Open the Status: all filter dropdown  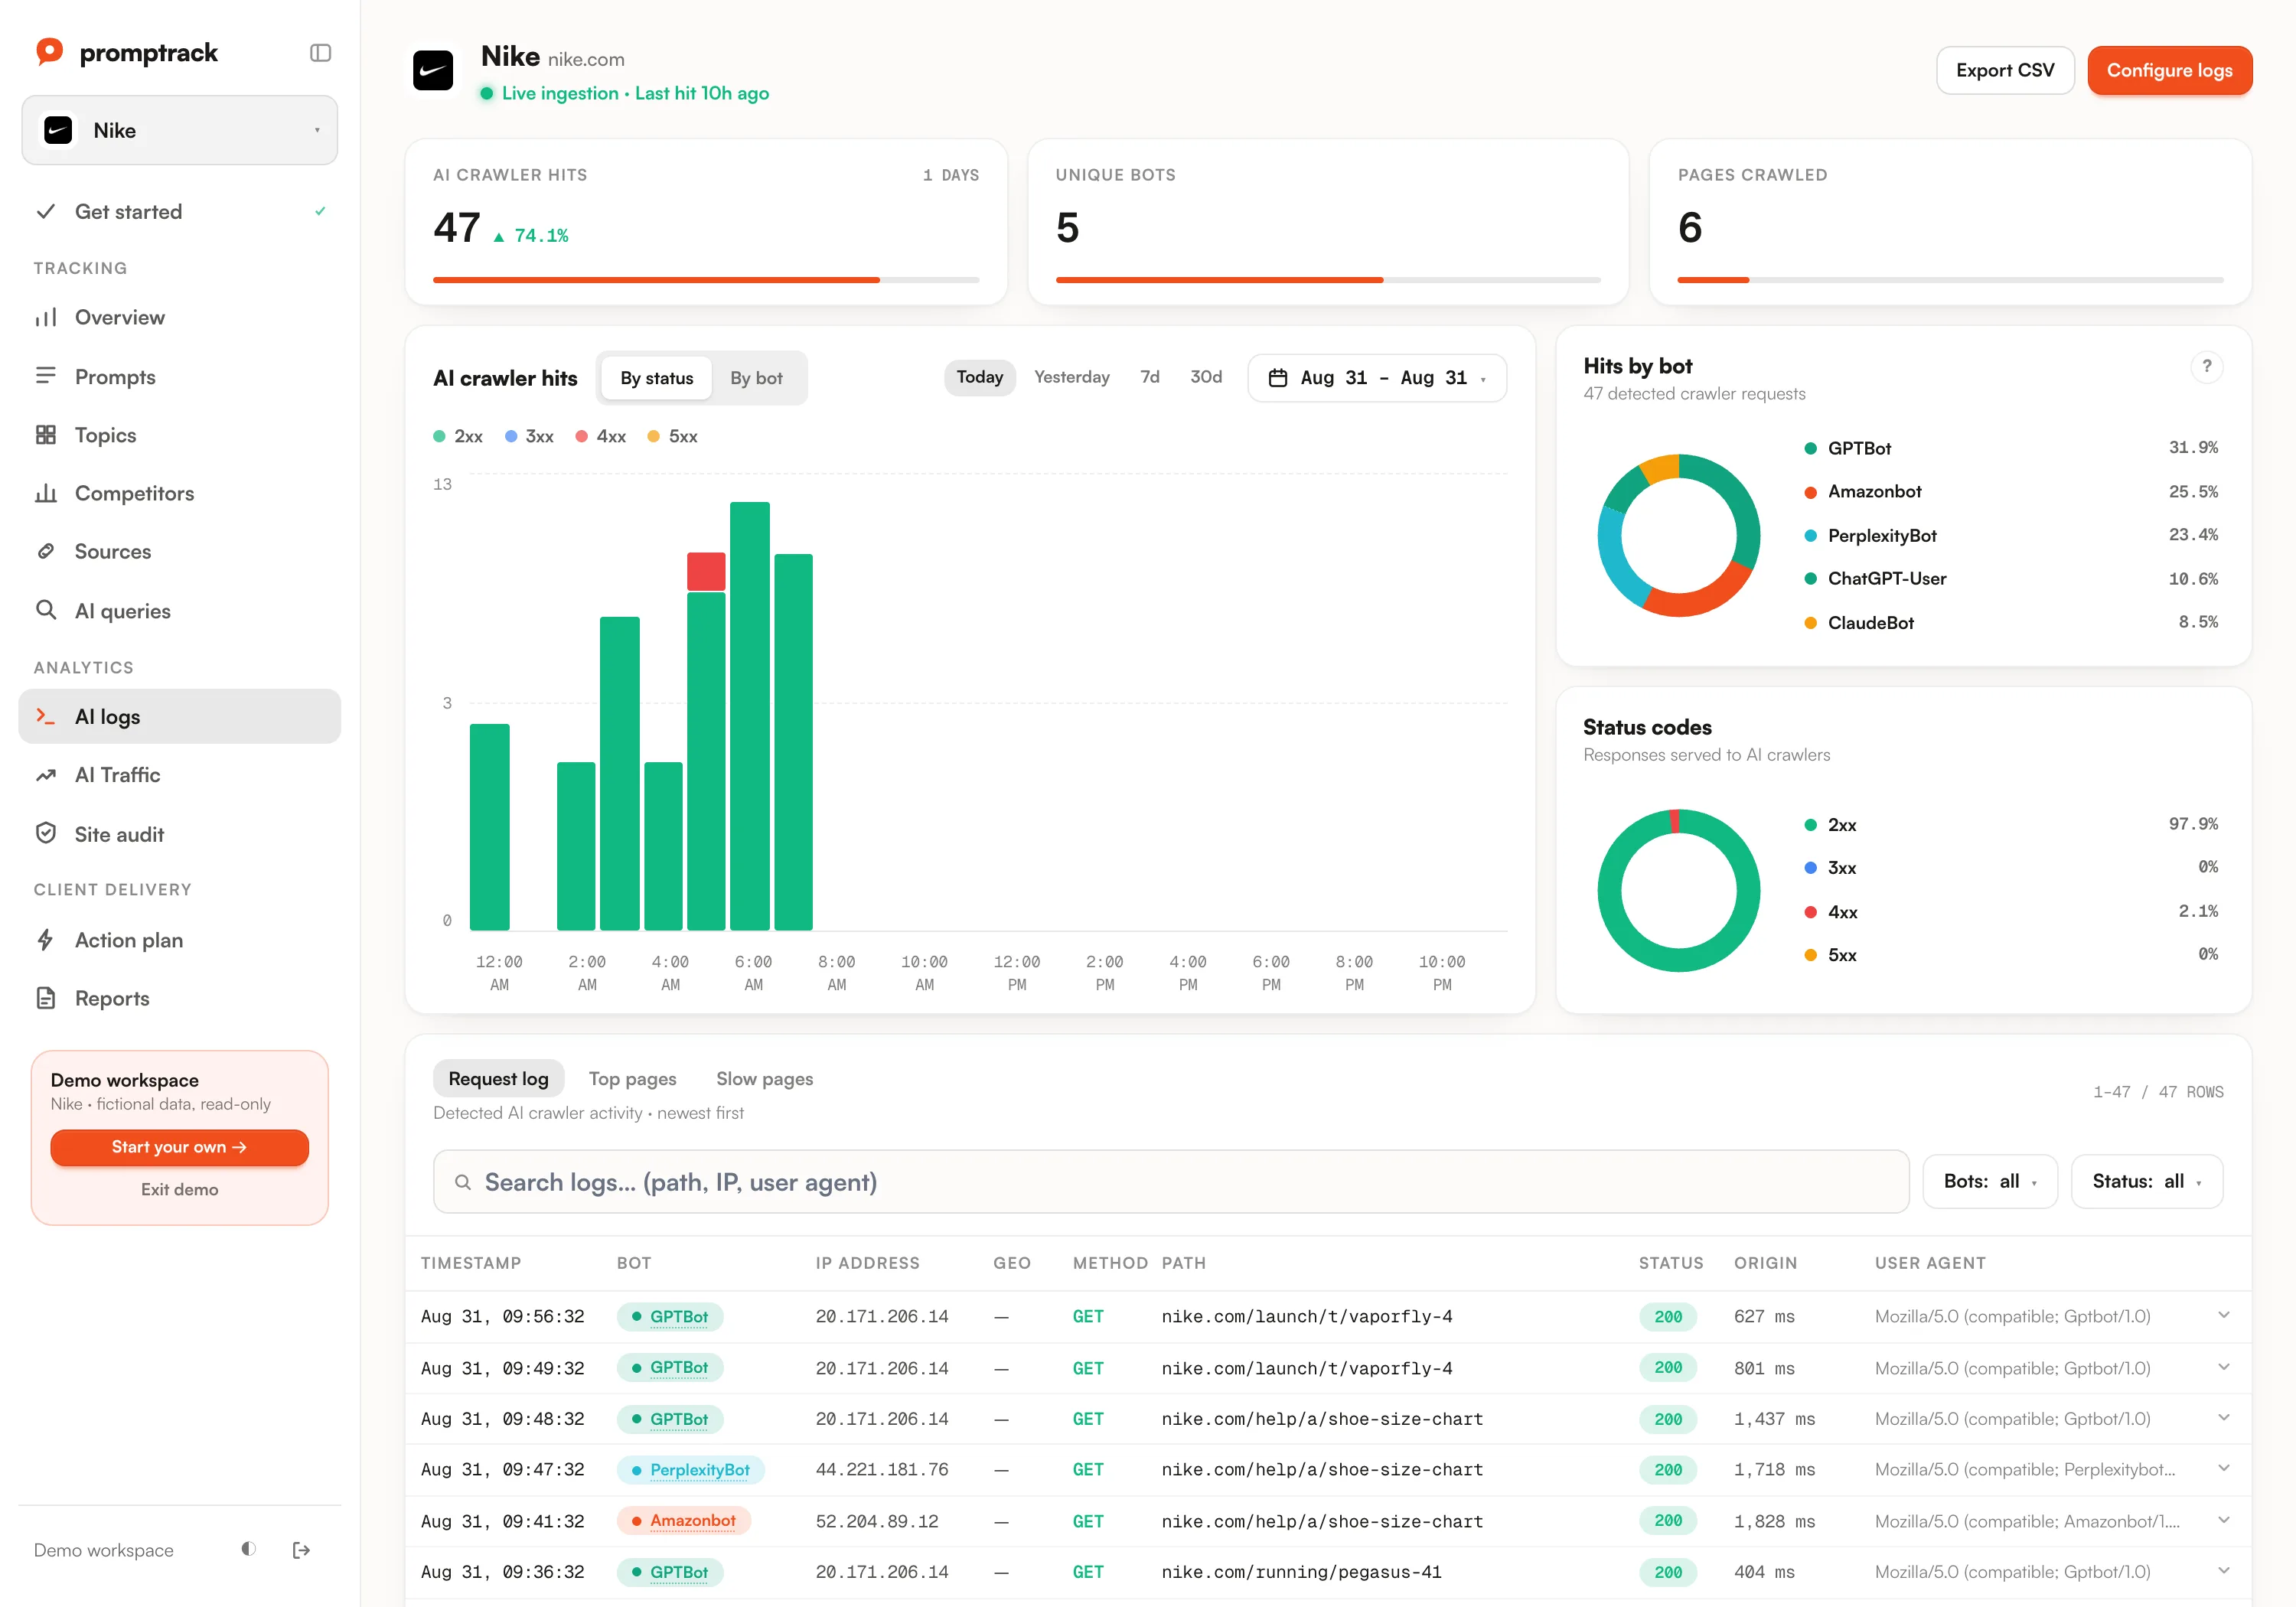[x=2147, y=1181]
